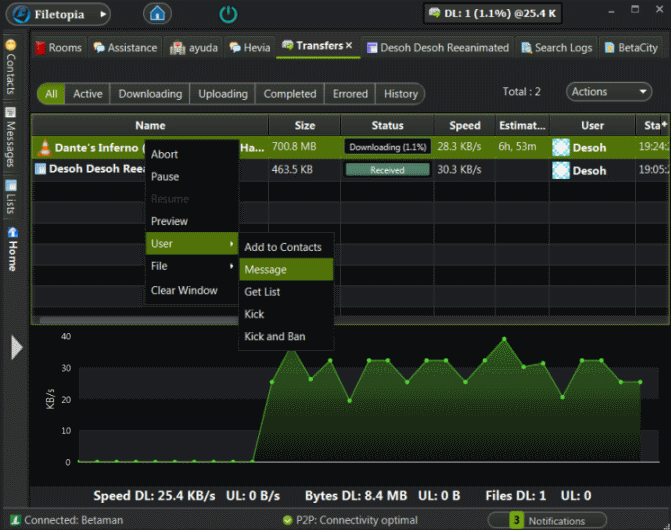The image size is (671, 530).
Task: Open the BetaCity tab
Action: tap(632, 47)
